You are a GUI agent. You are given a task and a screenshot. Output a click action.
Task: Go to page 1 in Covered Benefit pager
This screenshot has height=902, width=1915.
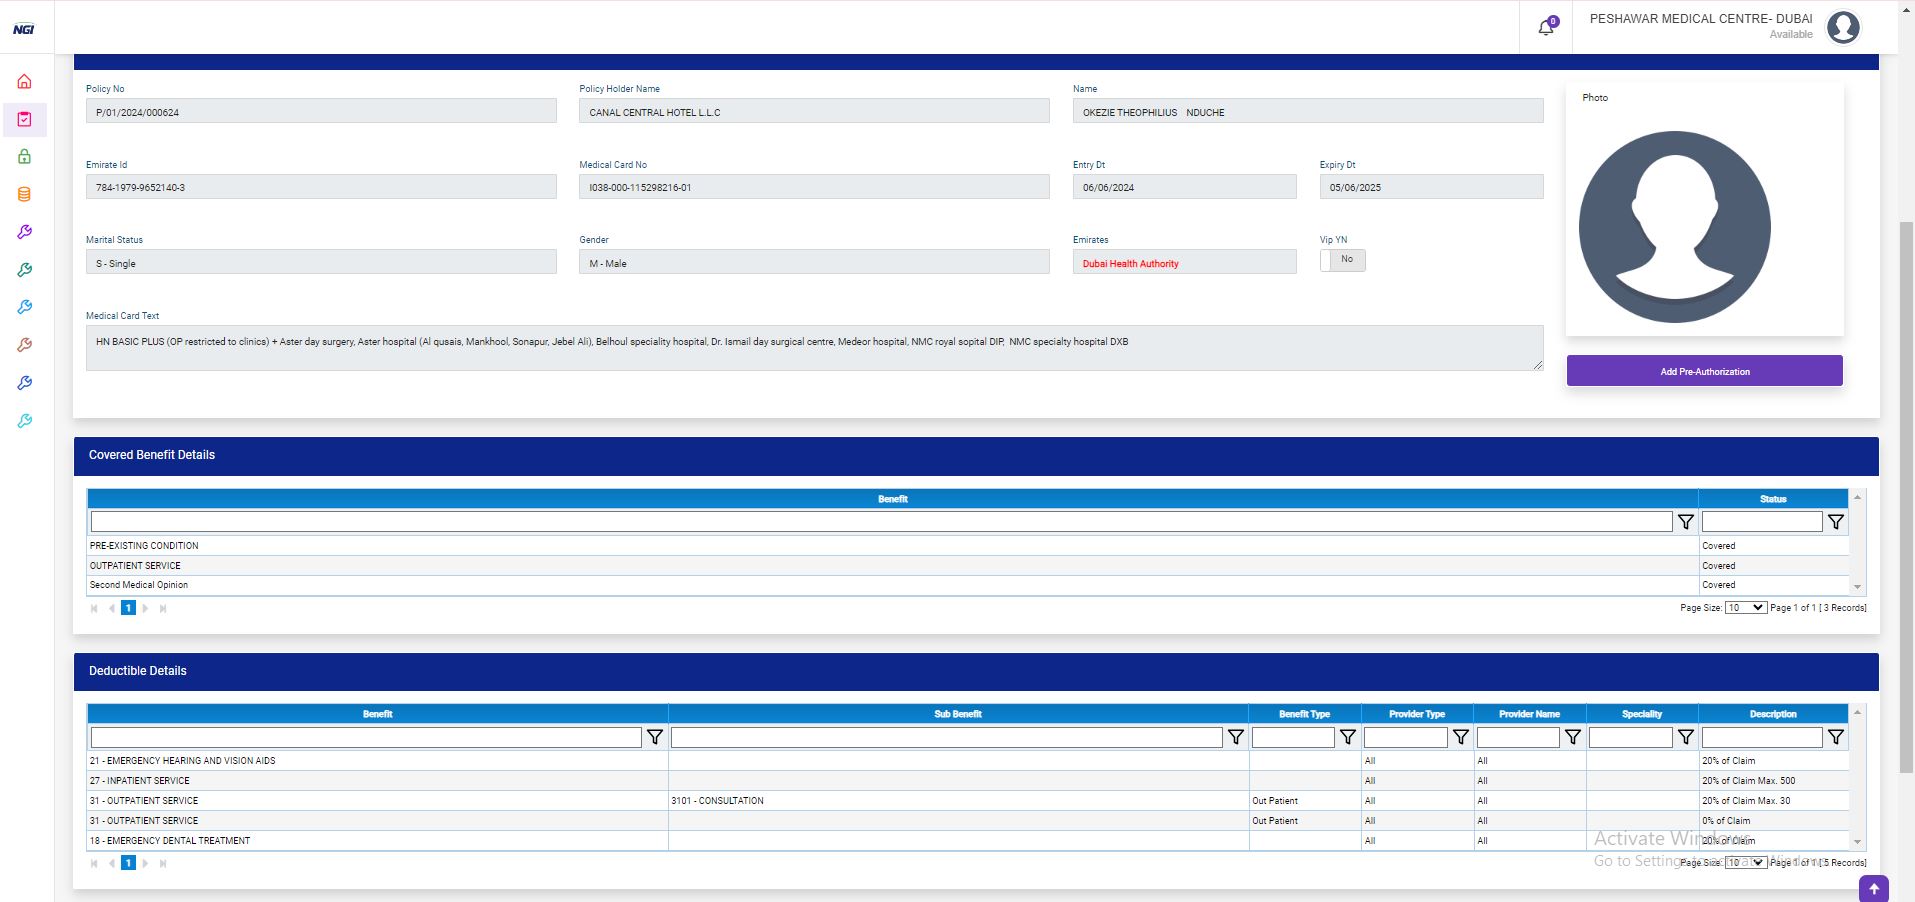click(128, 608)
